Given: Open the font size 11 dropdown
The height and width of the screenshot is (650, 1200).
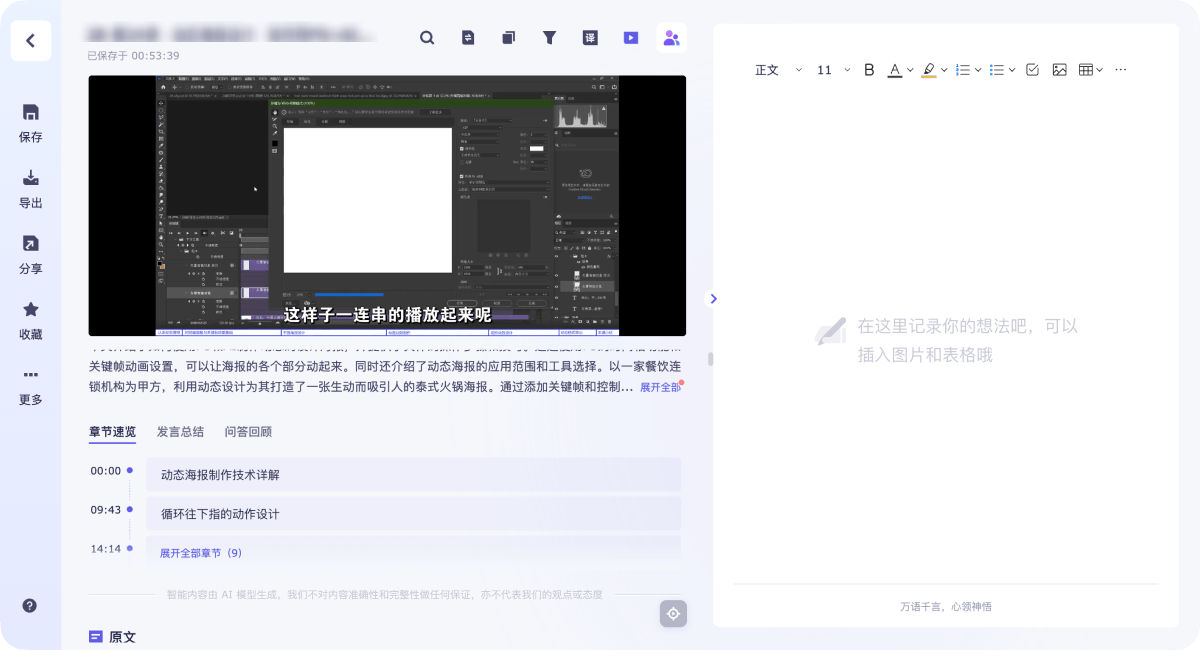Looking at the screenshot, I should [x=834, y=70].
